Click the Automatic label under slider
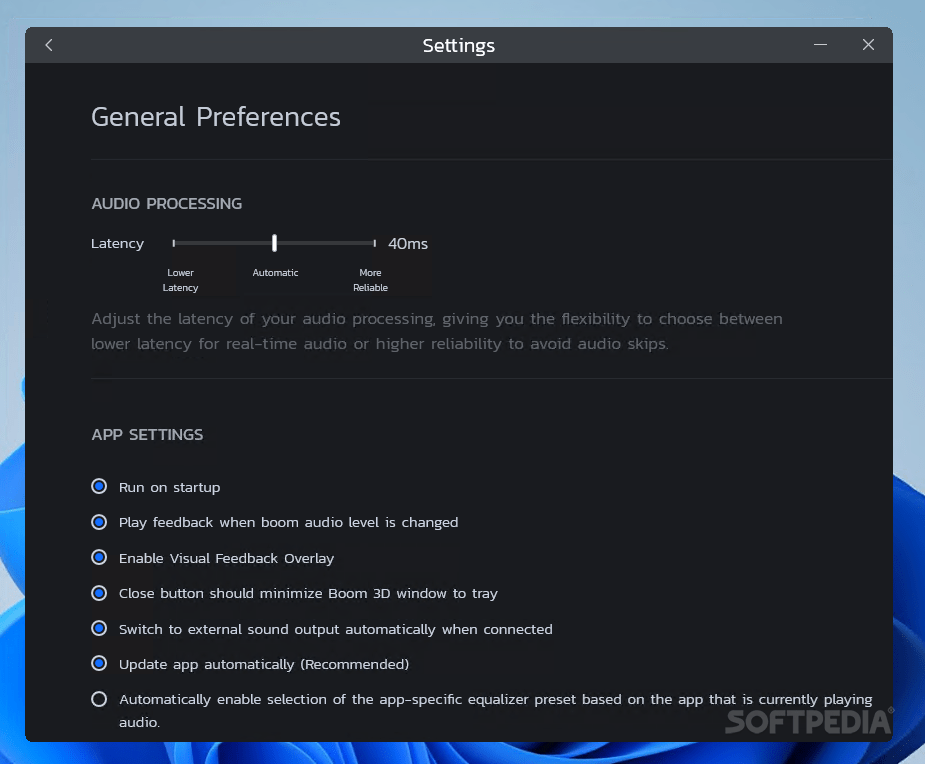The width and height of the screenshot is (925, 764). pos(275,273)
